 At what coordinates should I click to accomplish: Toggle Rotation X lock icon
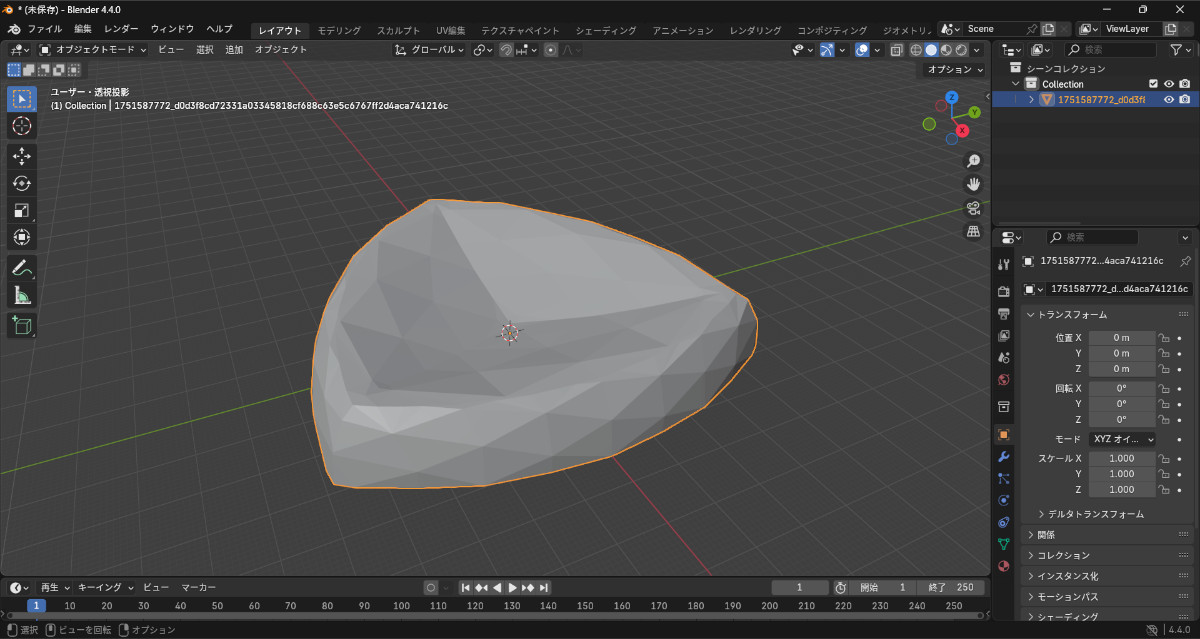point(1164,388)
